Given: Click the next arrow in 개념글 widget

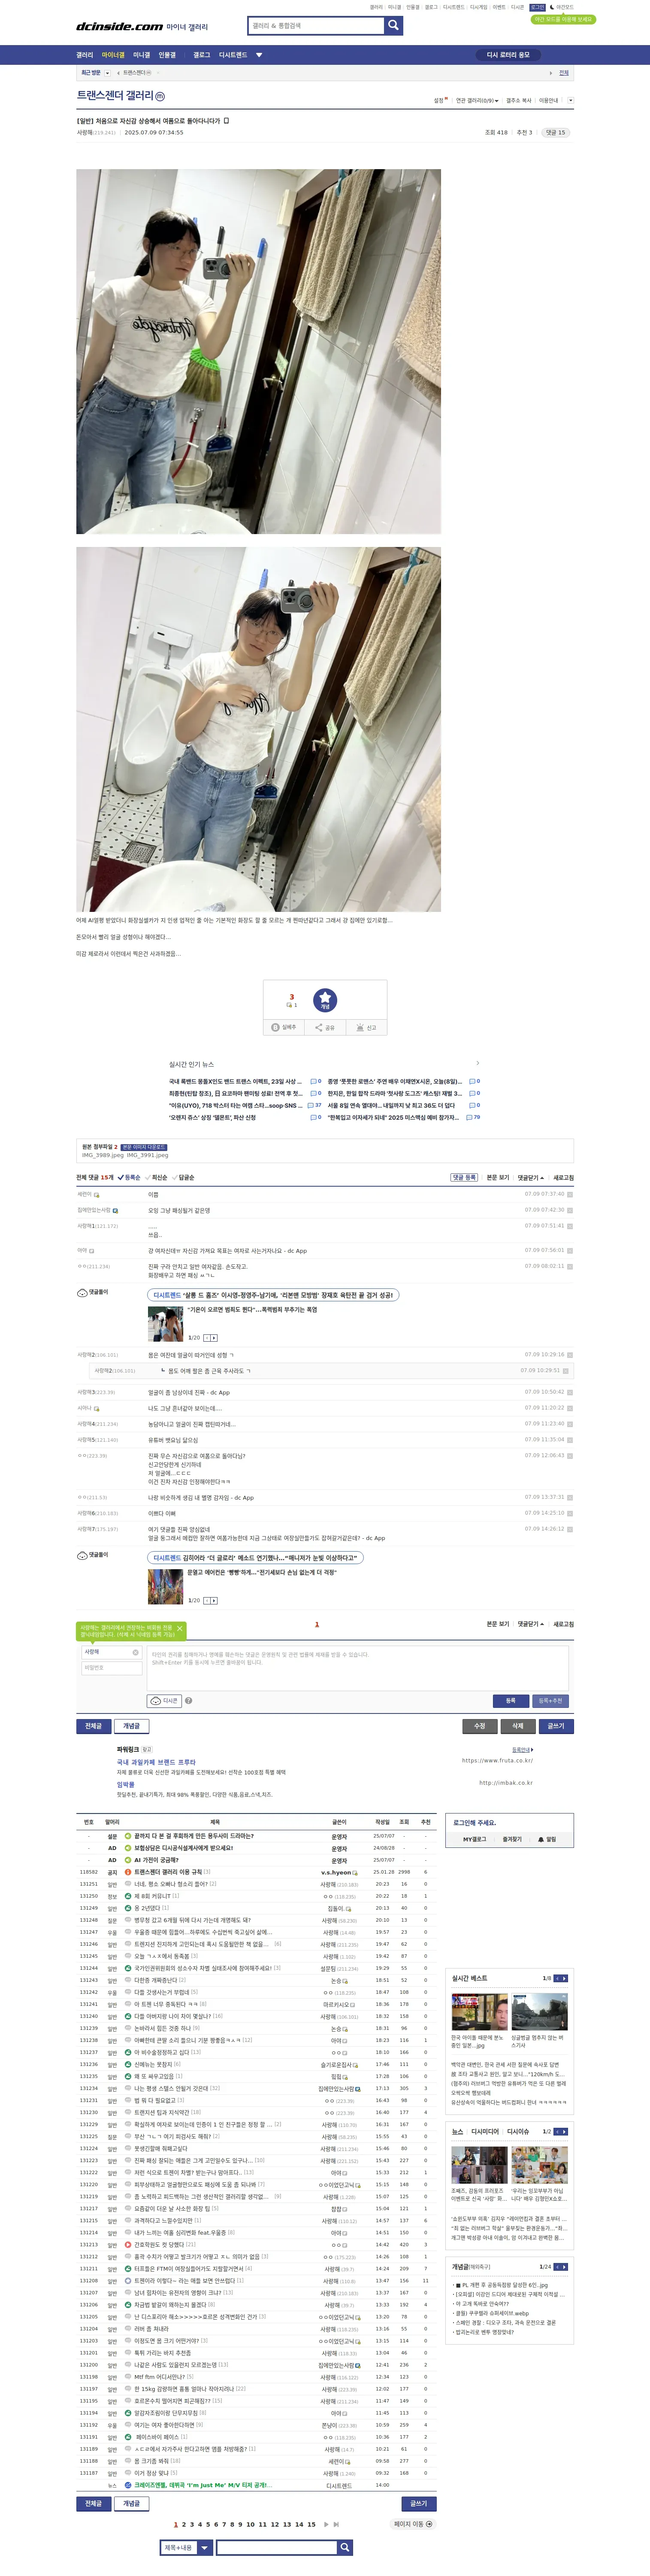Looking at the screenshot, I should pyautogui.click(x=564, y=2267).
